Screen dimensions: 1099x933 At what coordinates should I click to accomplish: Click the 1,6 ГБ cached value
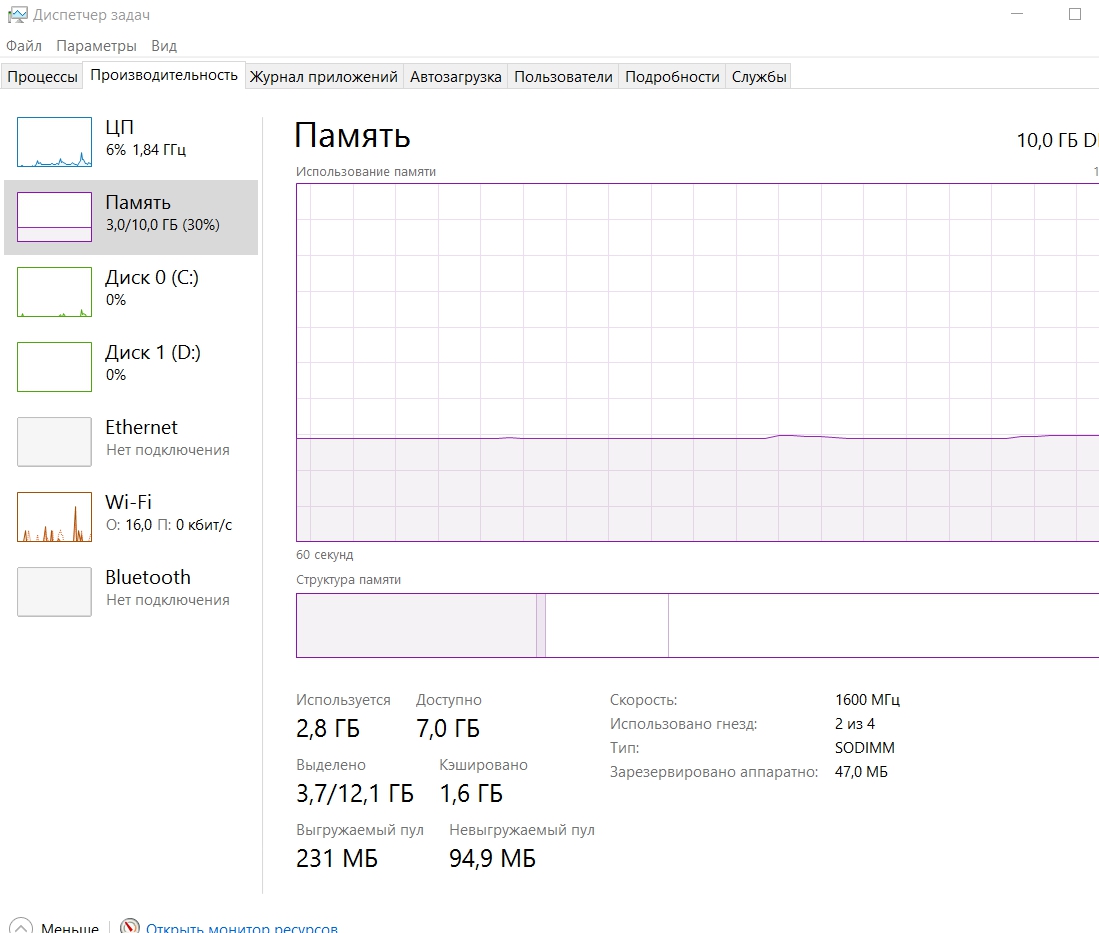(x=471, y=794)
